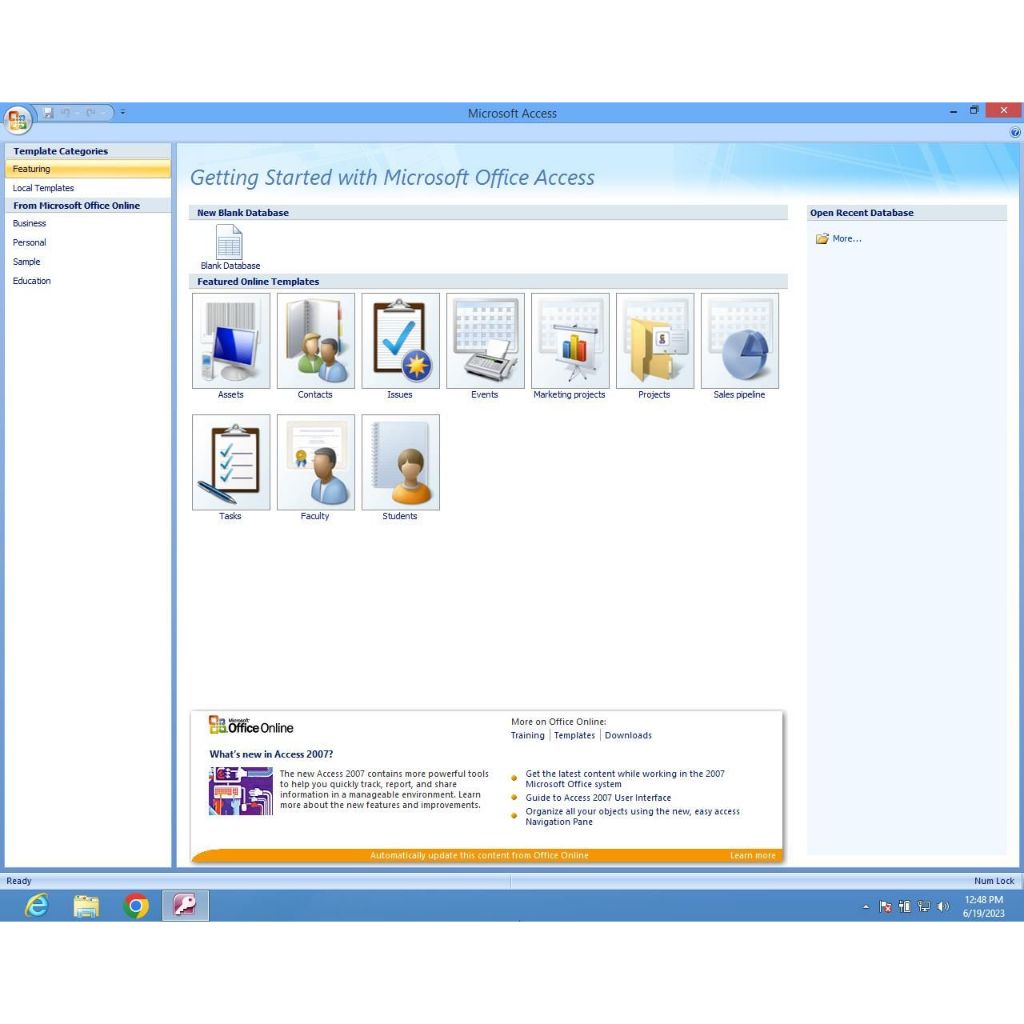1024x1024 pixels.
Task: Open Microsoft Office Access Help icon
Action: pos(1015,133)
